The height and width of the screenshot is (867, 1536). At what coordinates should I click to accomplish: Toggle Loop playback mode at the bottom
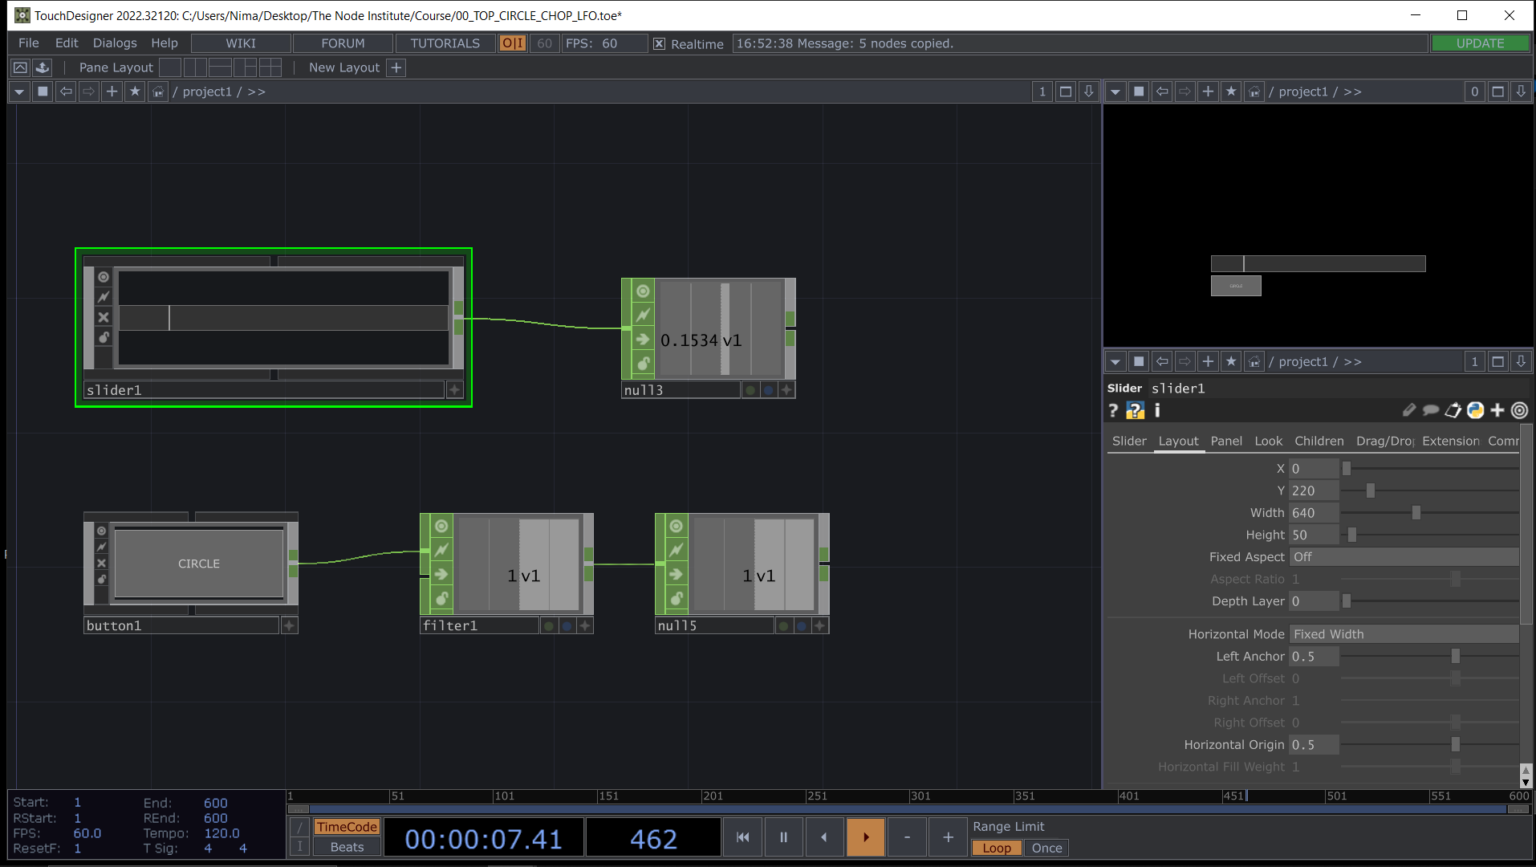[996, 847]
